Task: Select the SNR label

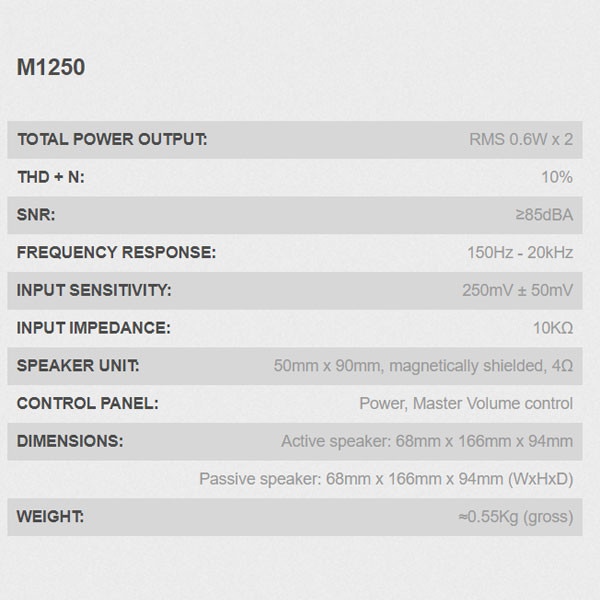Action: point(36,215)
